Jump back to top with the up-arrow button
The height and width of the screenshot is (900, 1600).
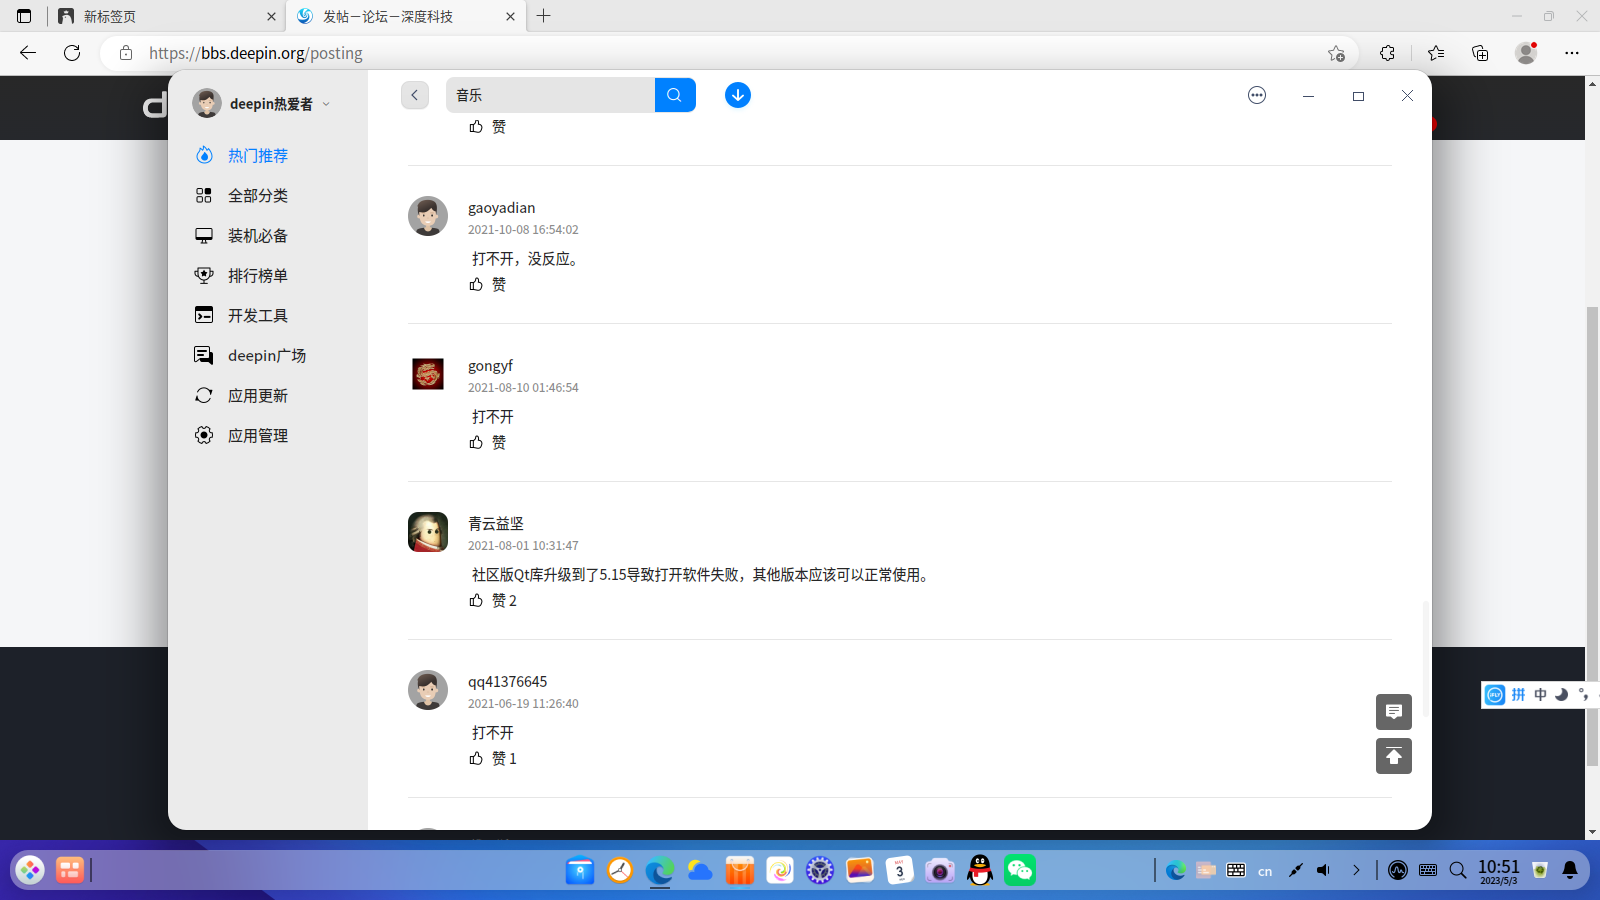1394,756
